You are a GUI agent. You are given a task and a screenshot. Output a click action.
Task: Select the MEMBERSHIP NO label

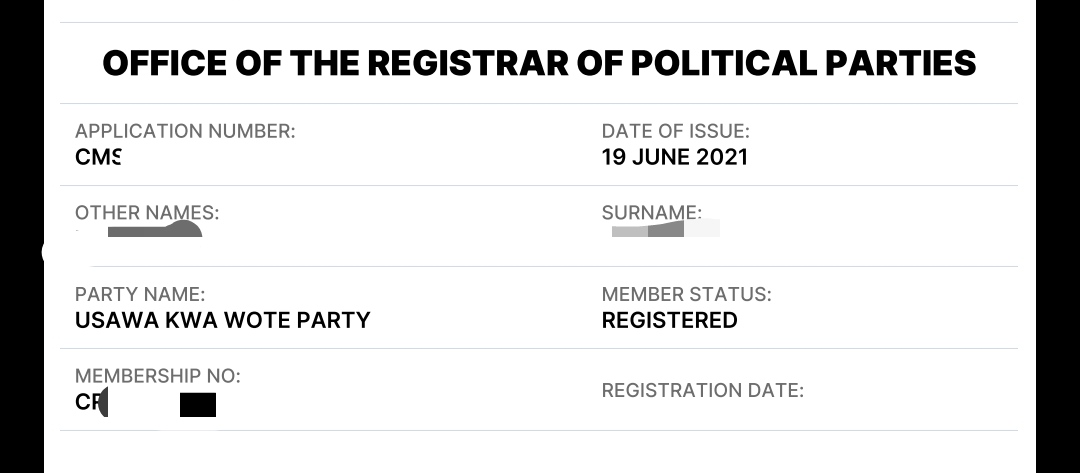click(x=158, y=377)
